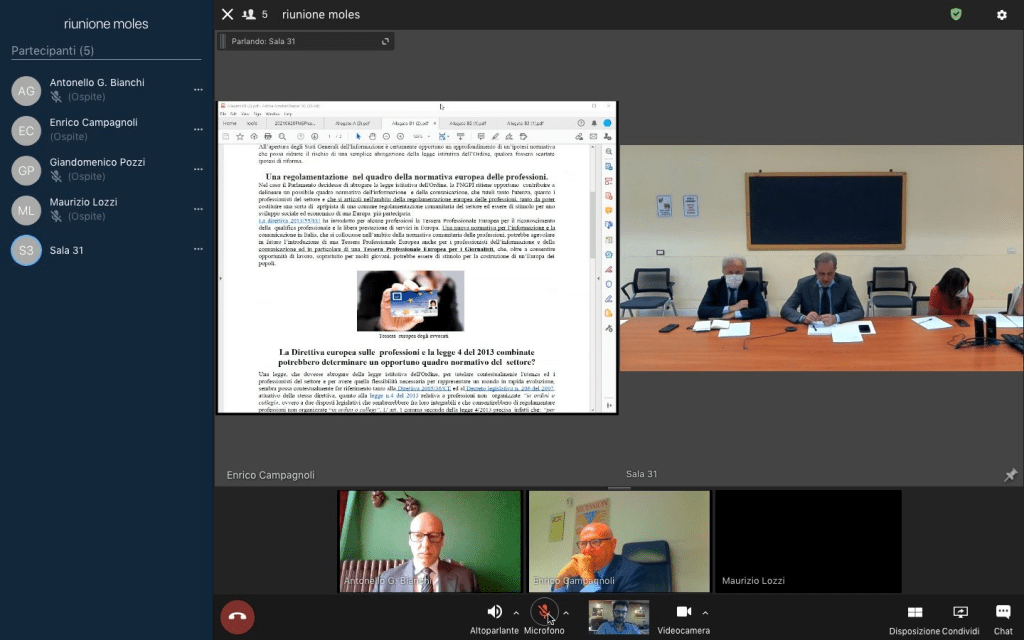The height and width of the screenshot is (640, 1024).
Task: Toggle the pin on Sala 31 video
Action: (1010, 475)
